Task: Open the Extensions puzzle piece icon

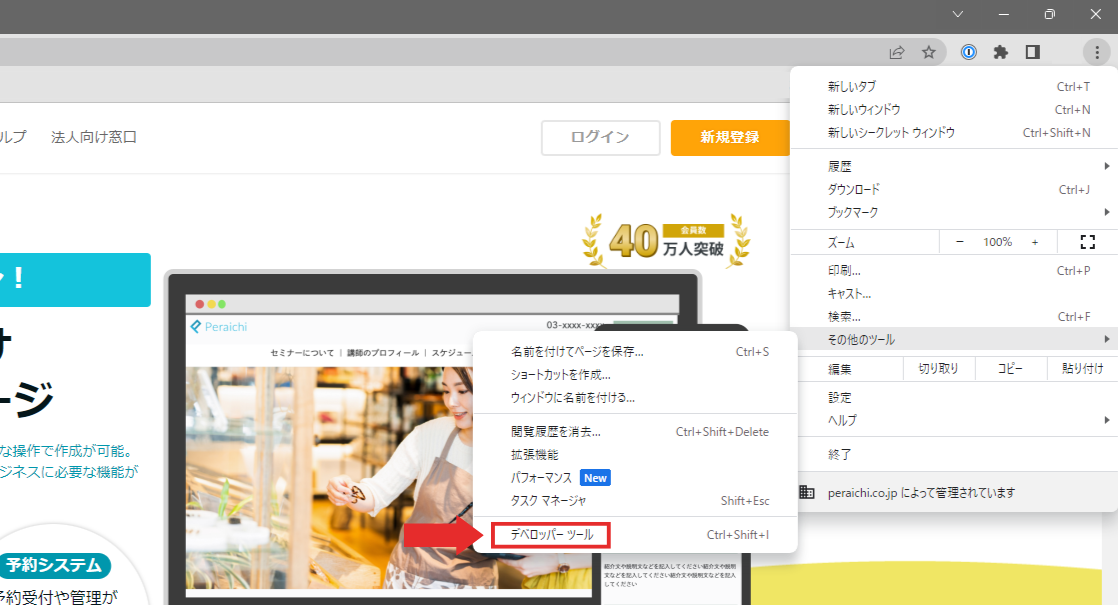Action: [x=1001, y=52]
